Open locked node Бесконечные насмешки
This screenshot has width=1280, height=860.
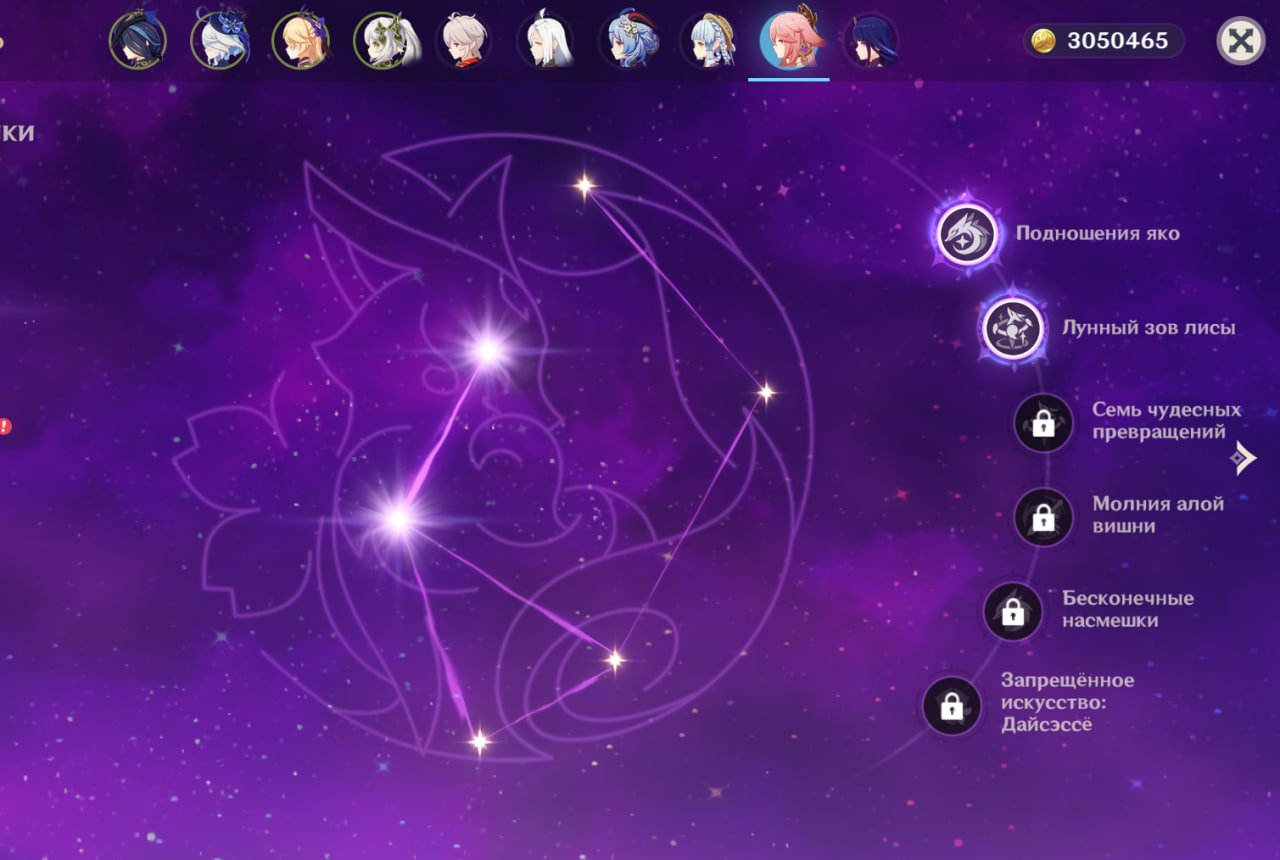pos(1013,611)
